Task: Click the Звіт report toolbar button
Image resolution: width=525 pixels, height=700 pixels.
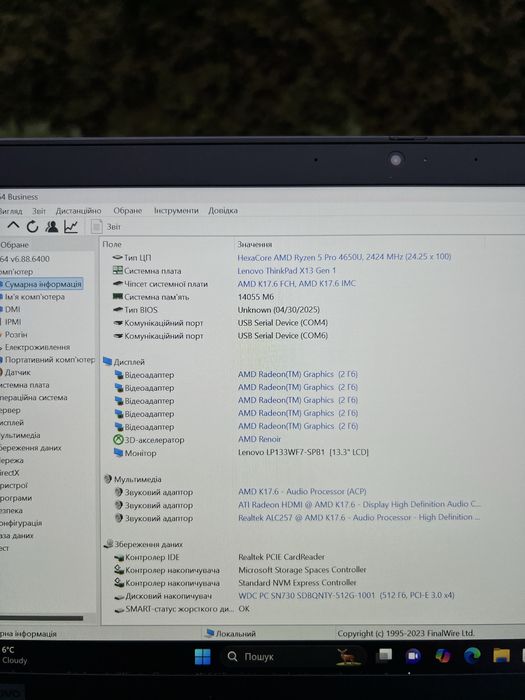Action: click(106, 227)
